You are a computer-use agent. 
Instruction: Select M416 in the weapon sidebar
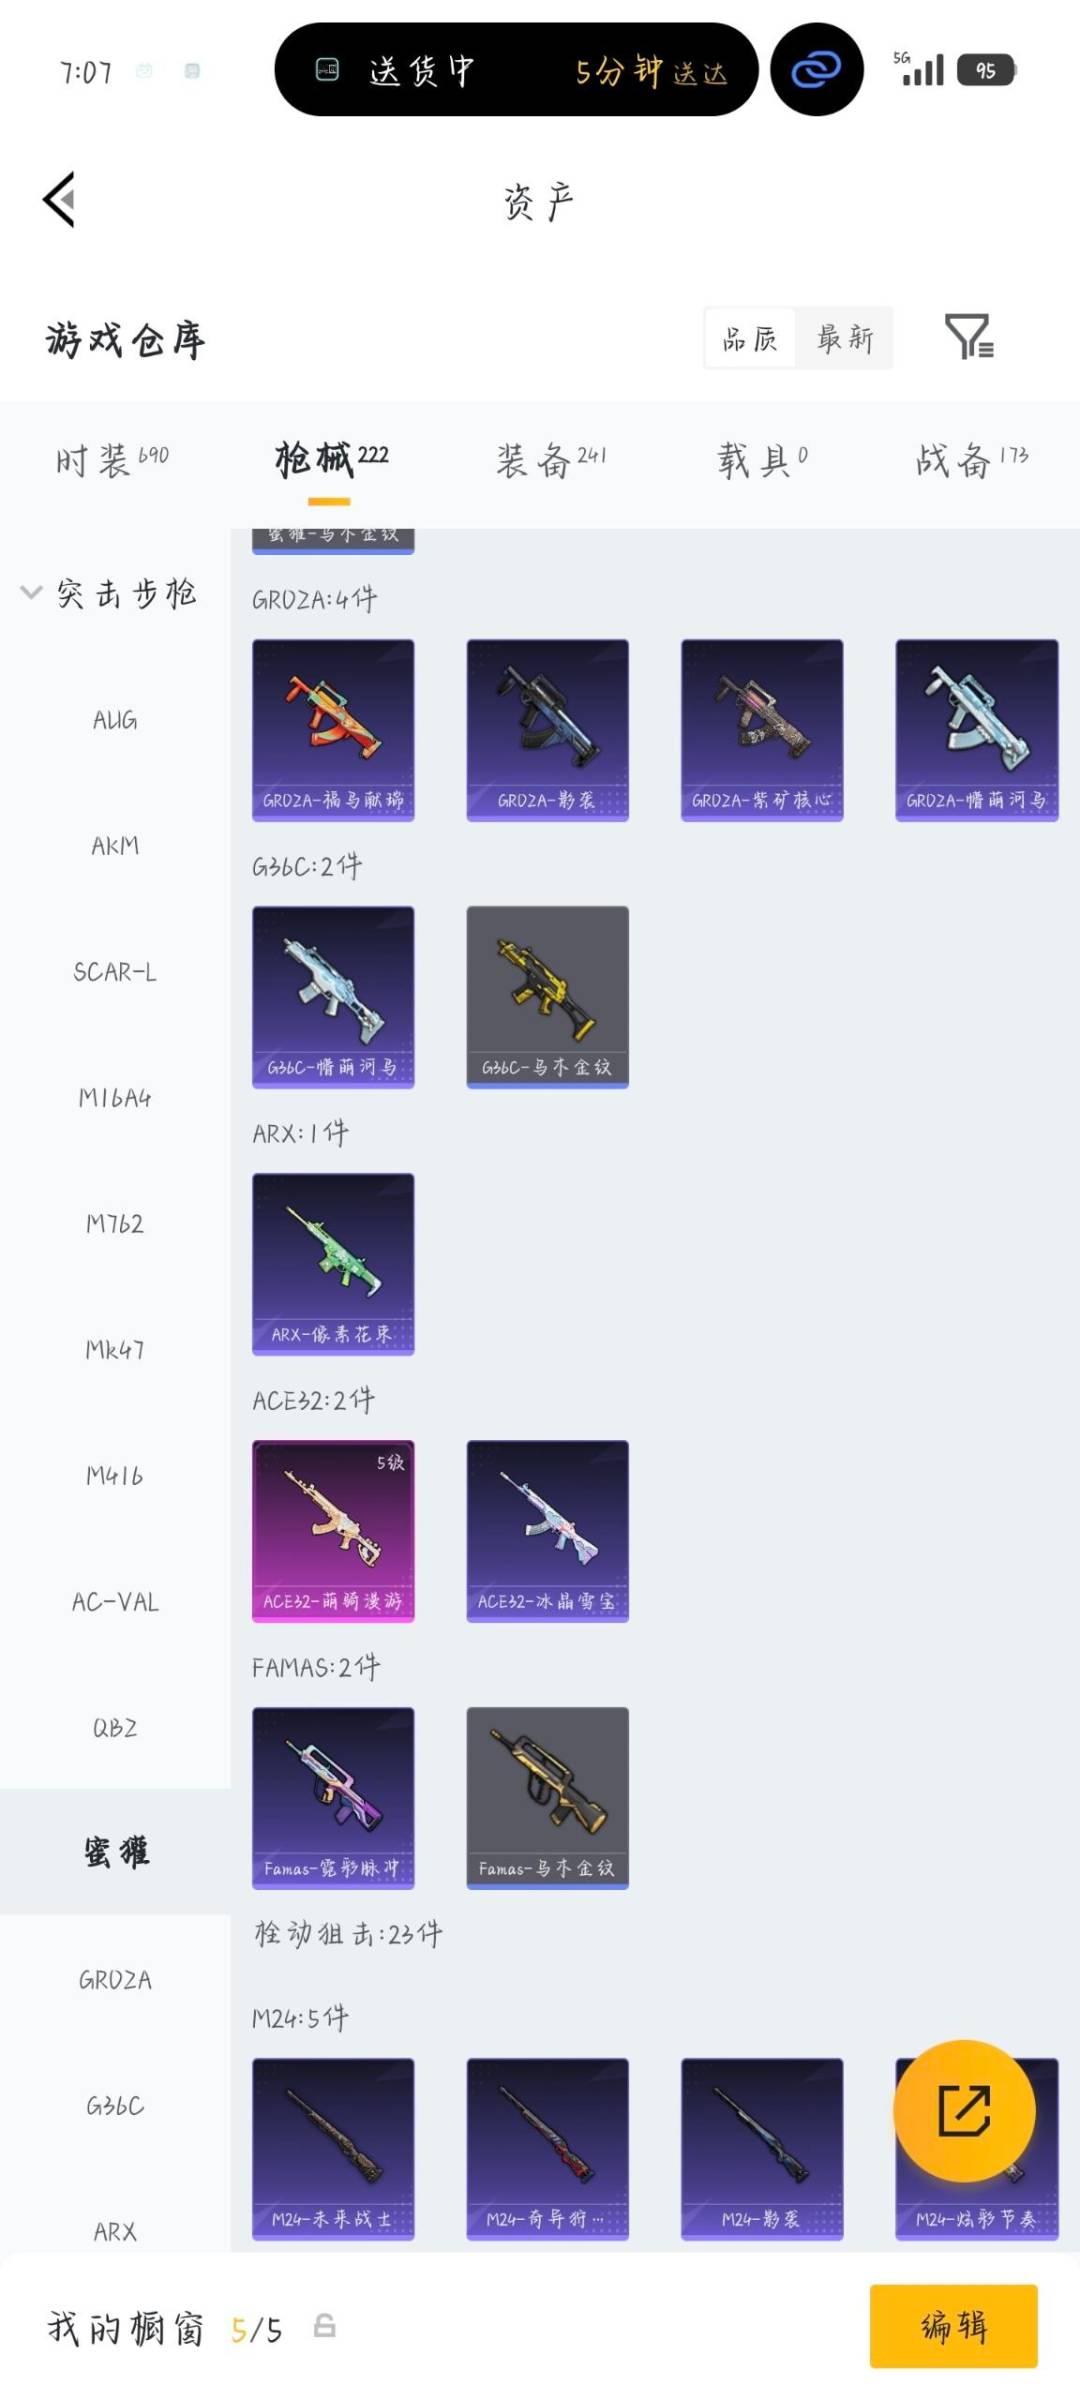pos(115,1476)
